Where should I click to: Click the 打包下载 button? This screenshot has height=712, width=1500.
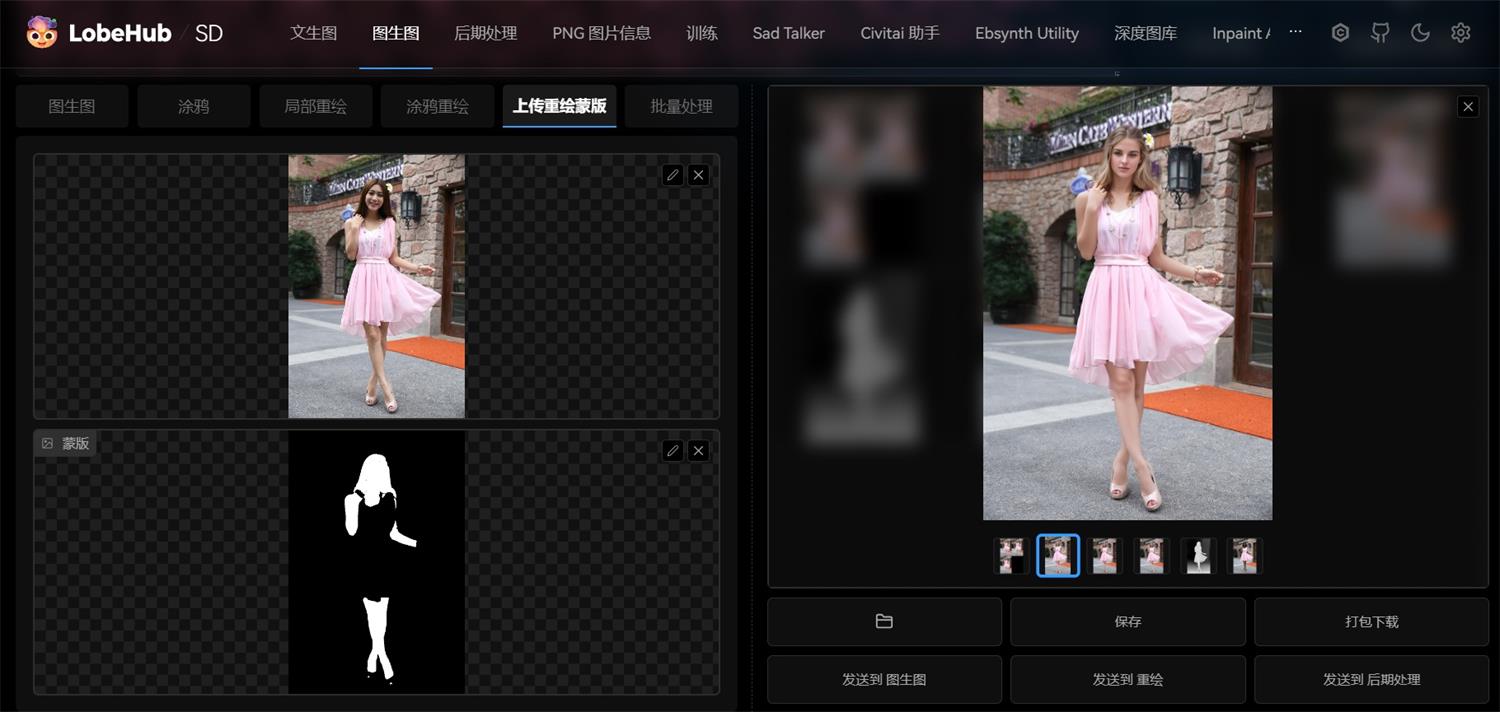(1372, 622)
